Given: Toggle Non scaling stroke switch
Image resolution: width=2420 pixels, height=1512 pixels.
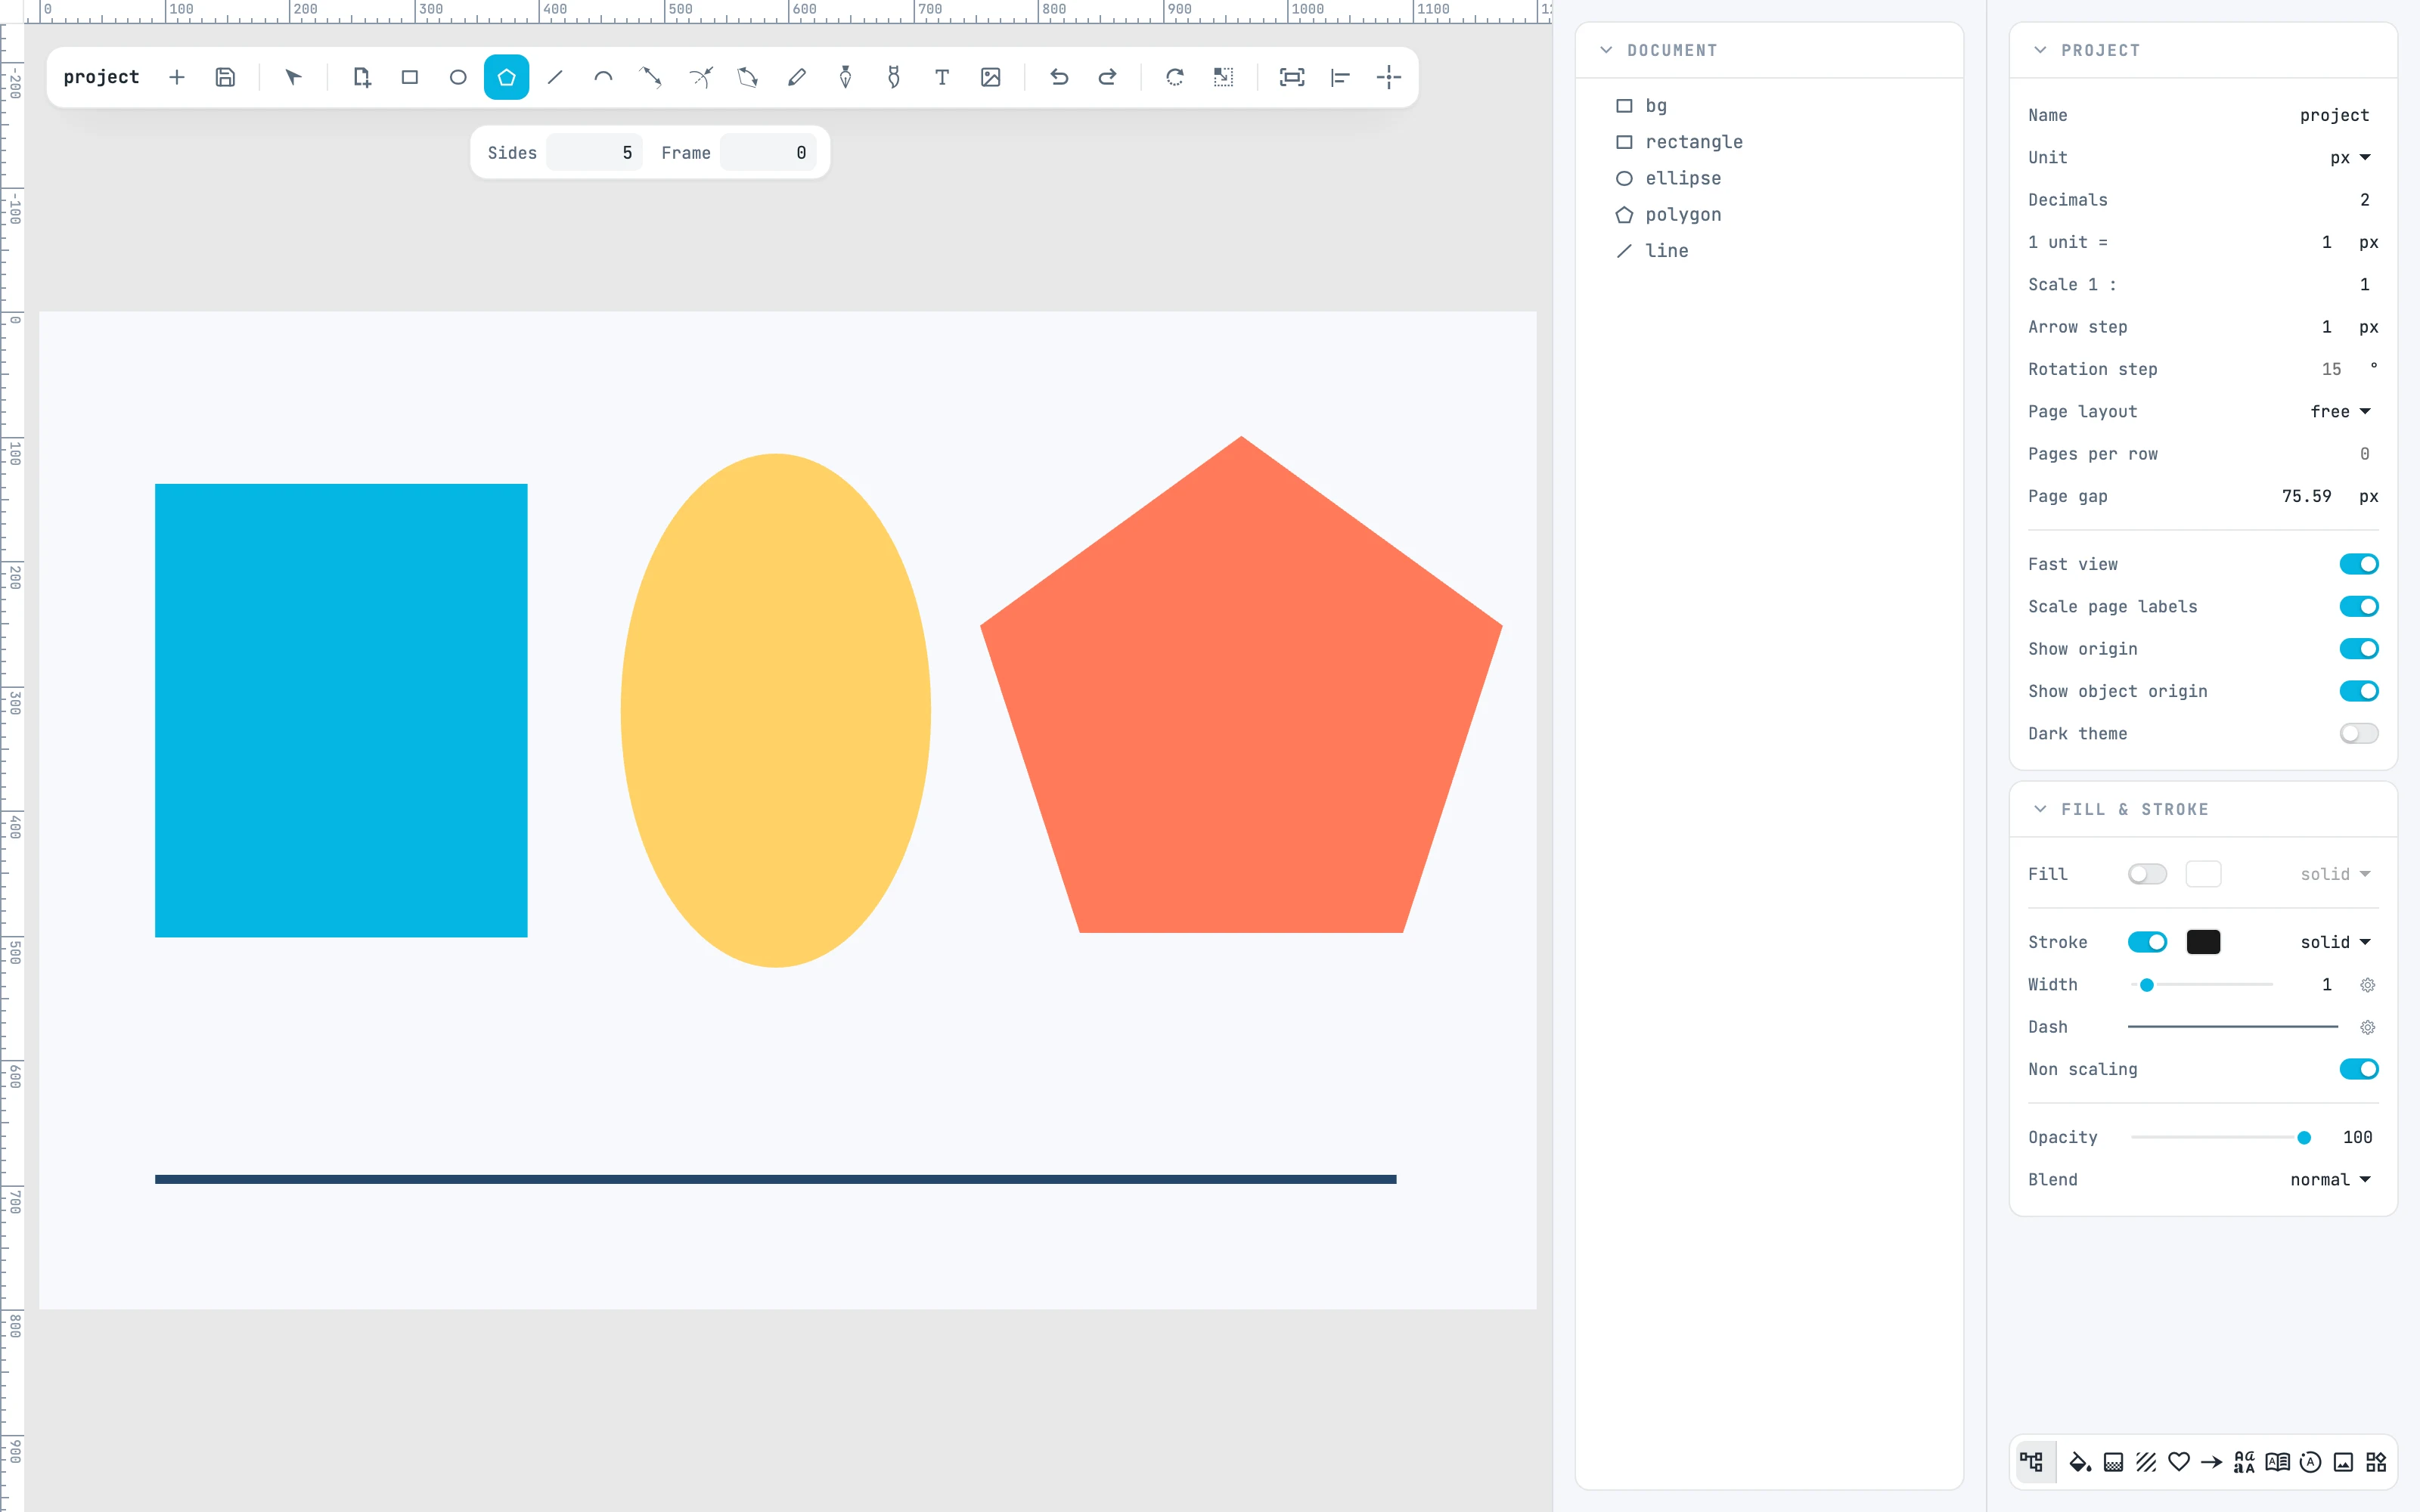Looking at the screenshot, I should tap(2358, 1069).
